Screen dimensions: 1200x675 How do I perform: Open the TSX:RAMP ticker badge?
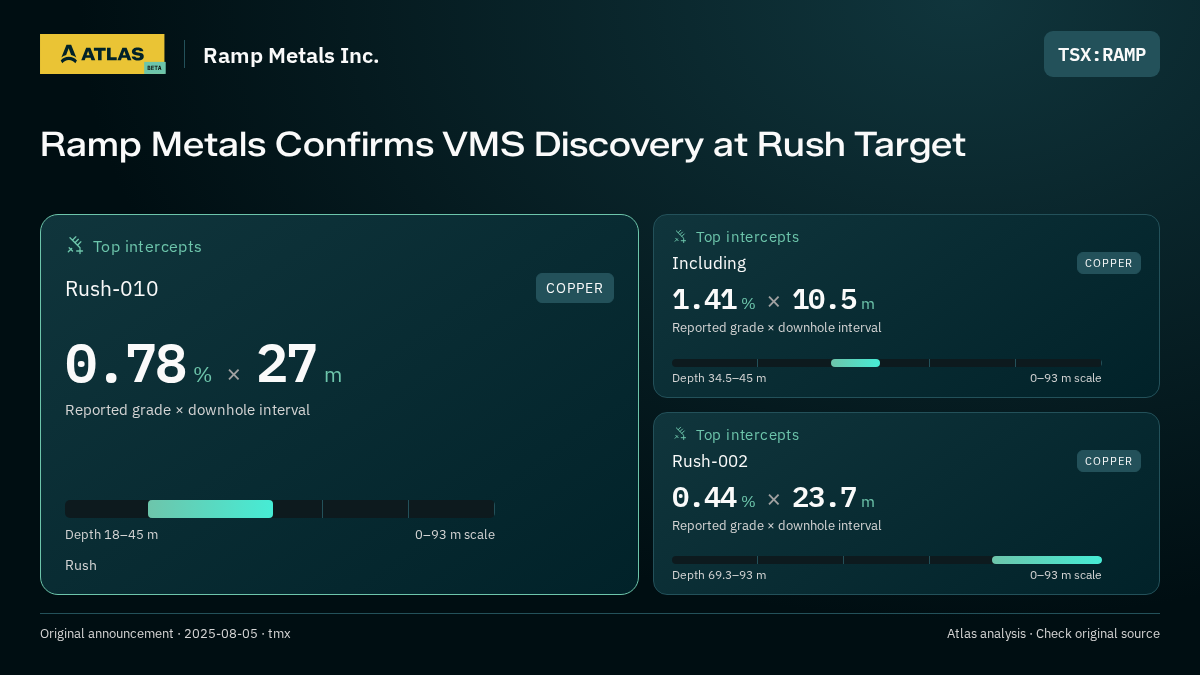click(1102, 54)
